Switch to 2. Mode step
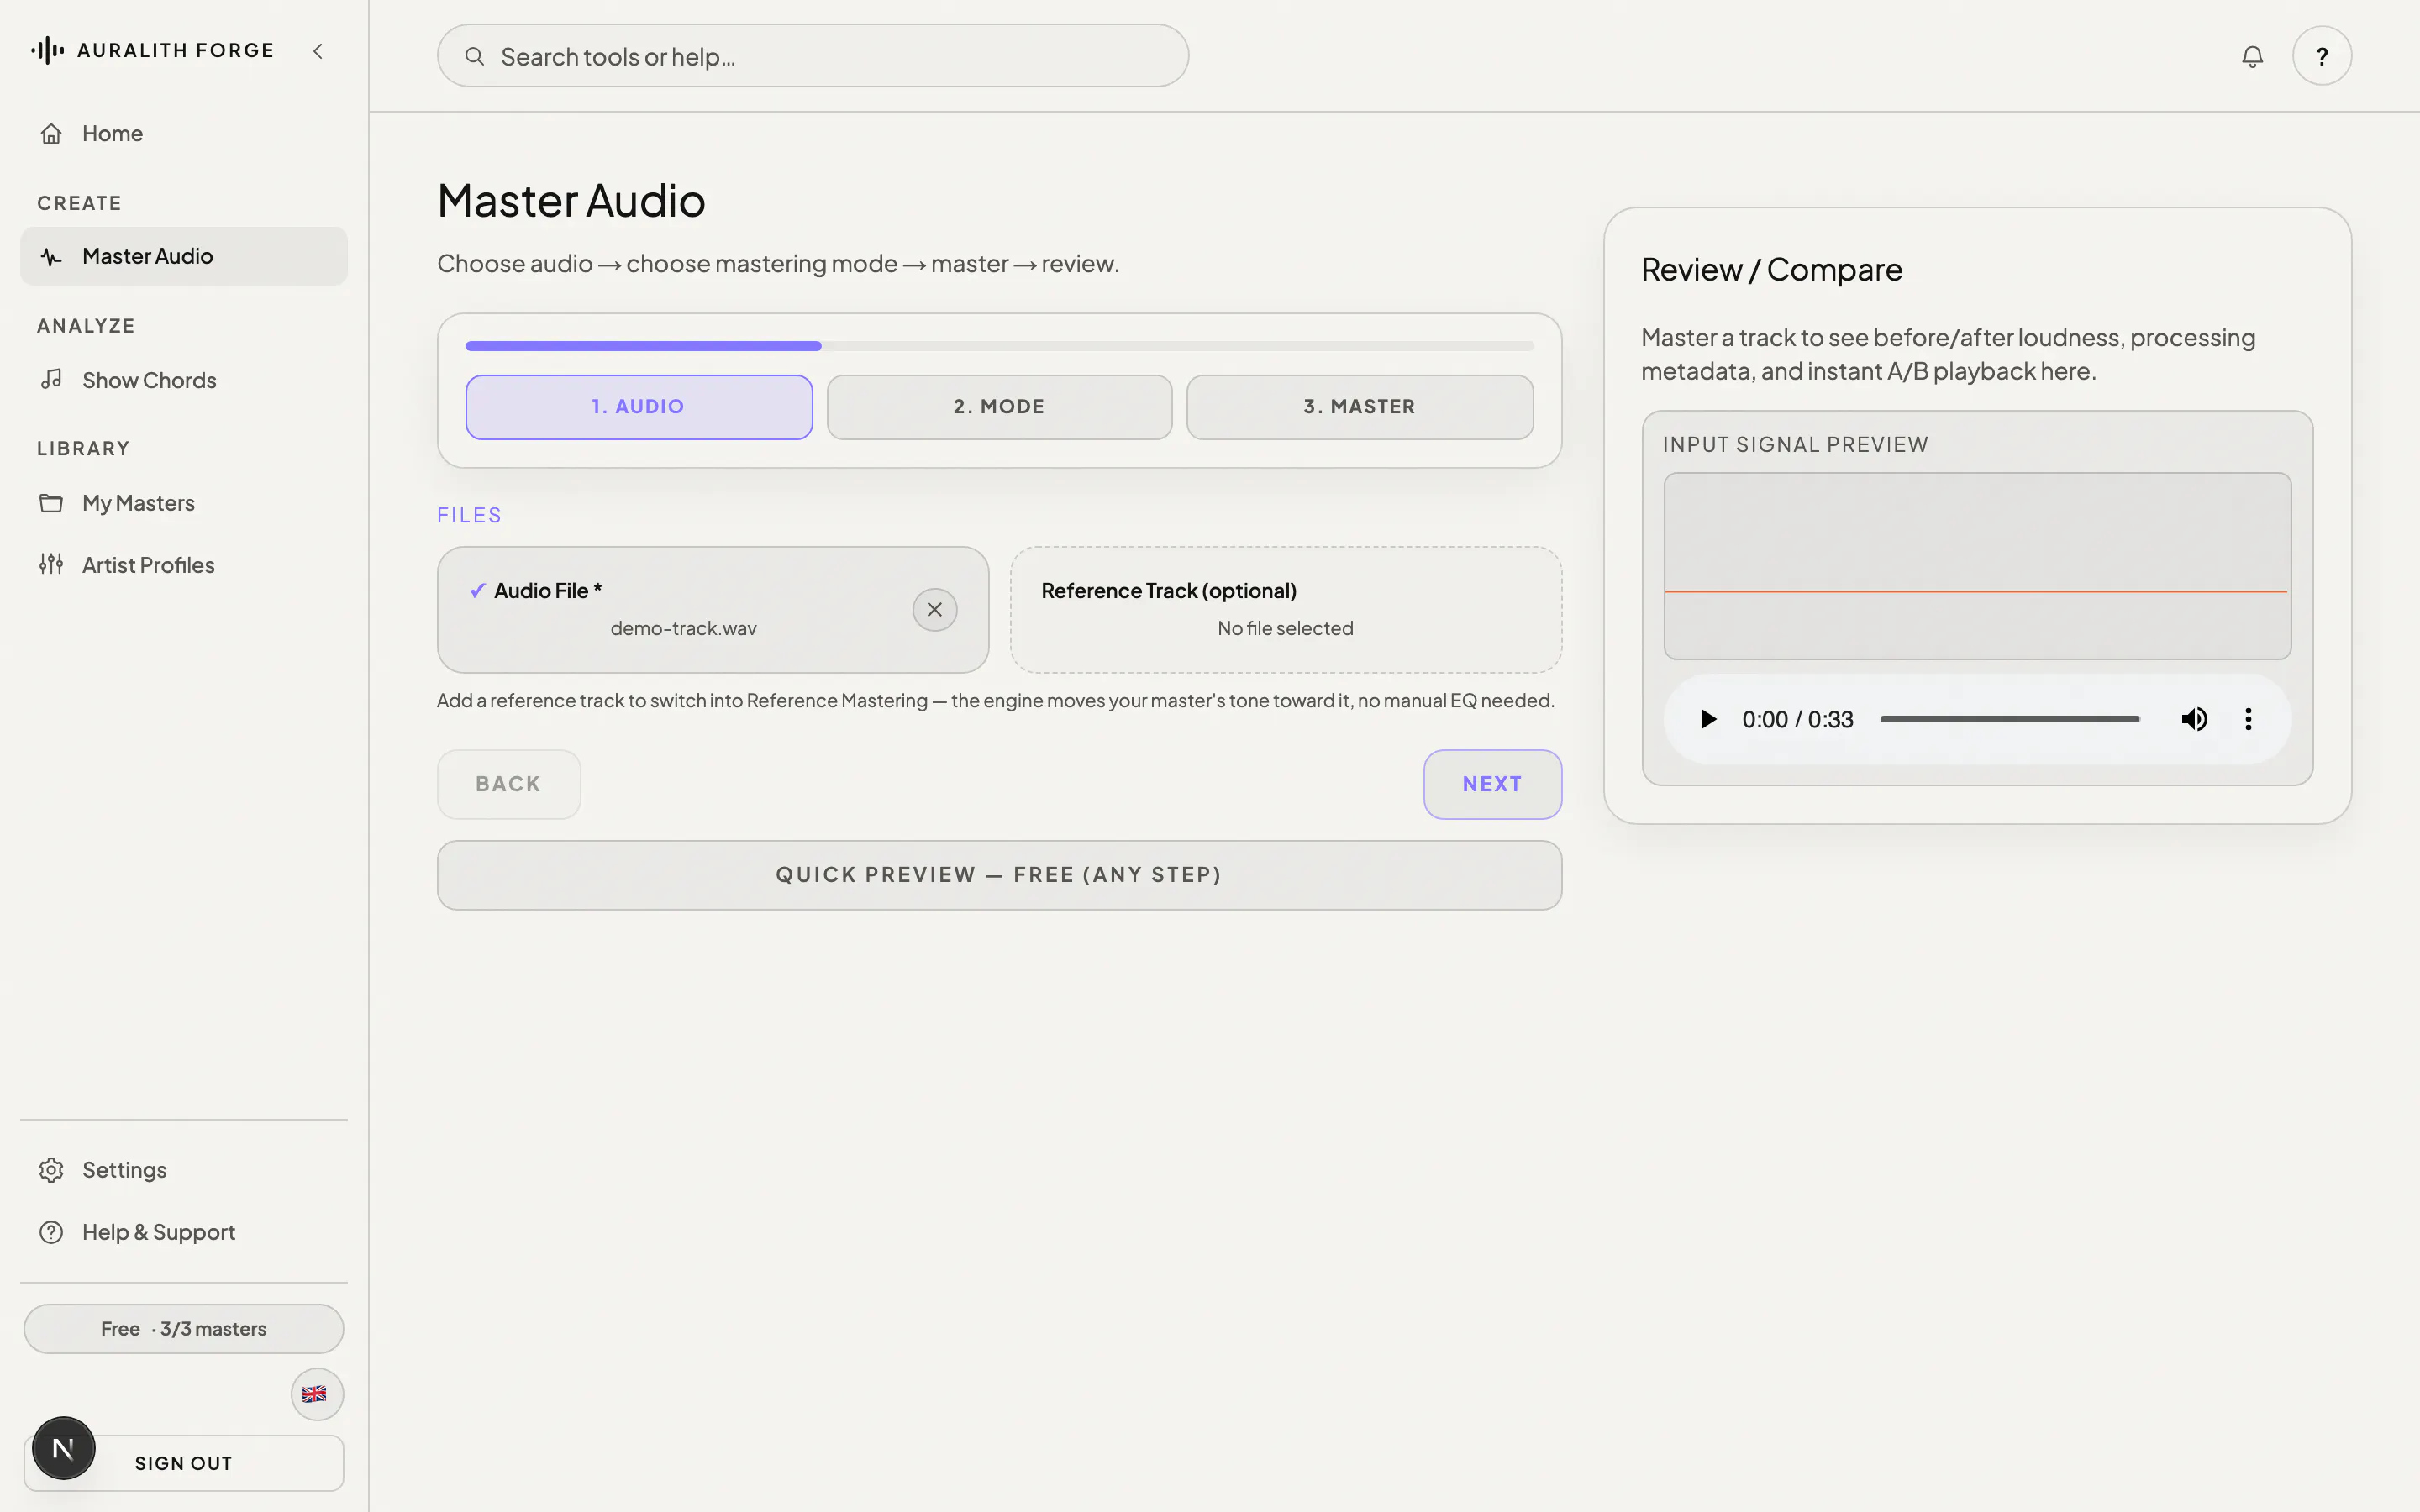The height and width of the screenshot is (1512, 2420). [999, 407]
